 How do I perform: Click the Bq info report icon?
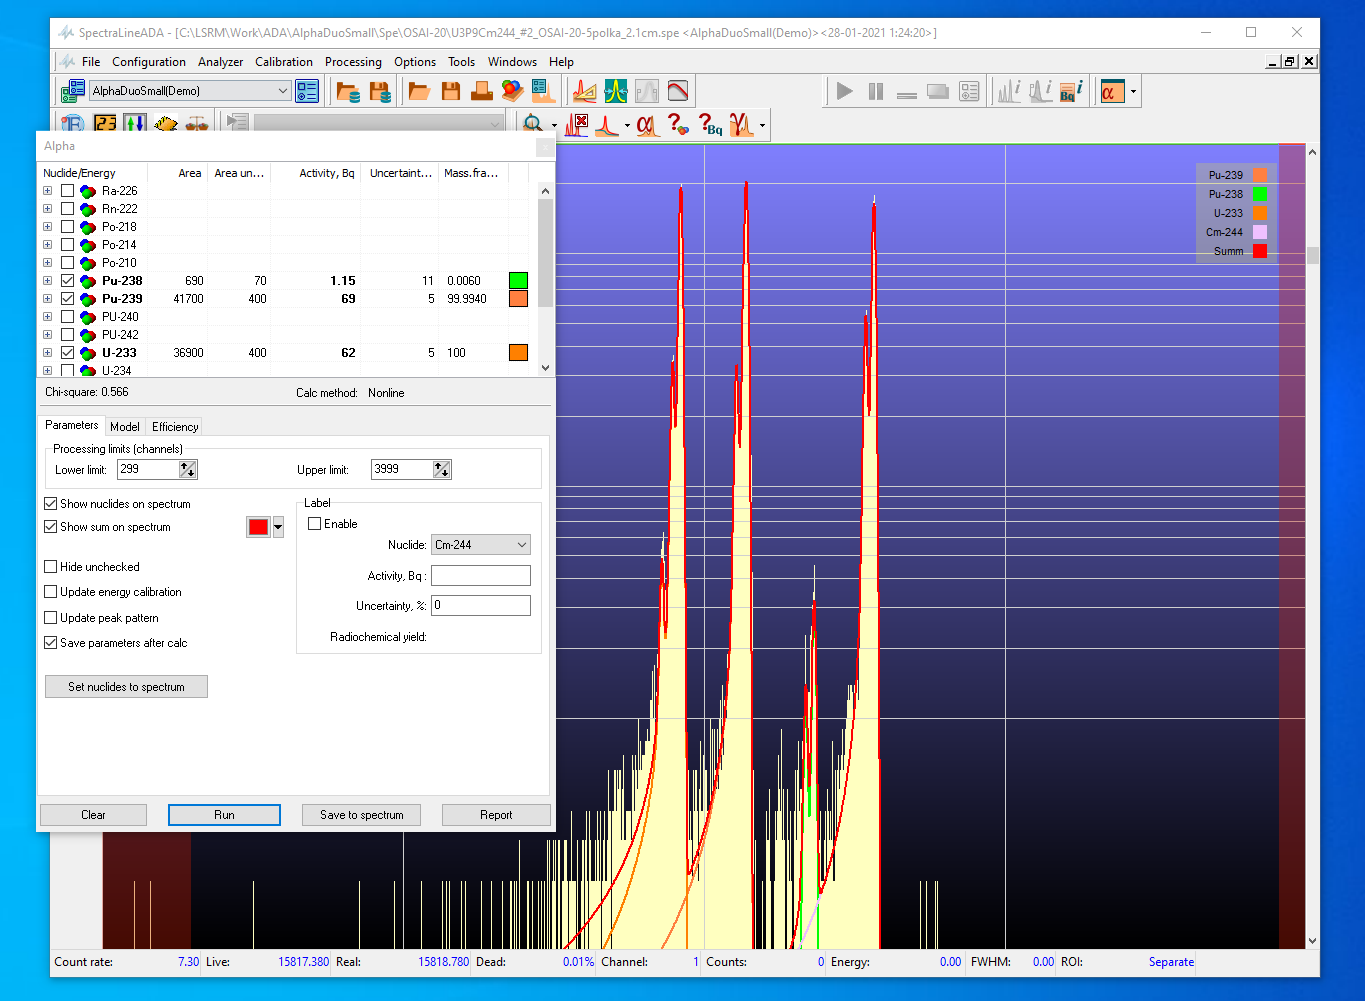point(1071,92)
